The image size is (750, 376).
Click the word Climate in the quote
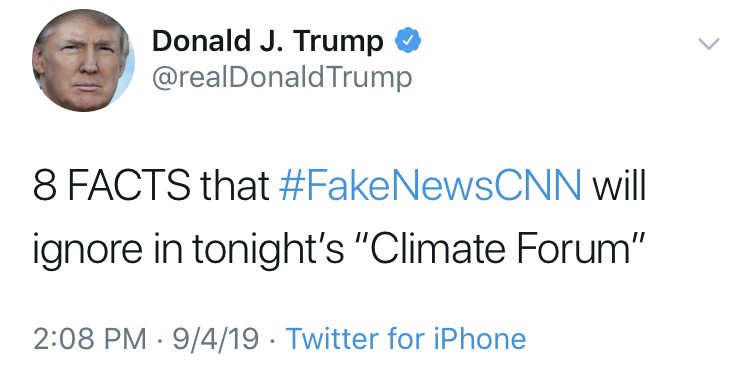tap(437, 250)
